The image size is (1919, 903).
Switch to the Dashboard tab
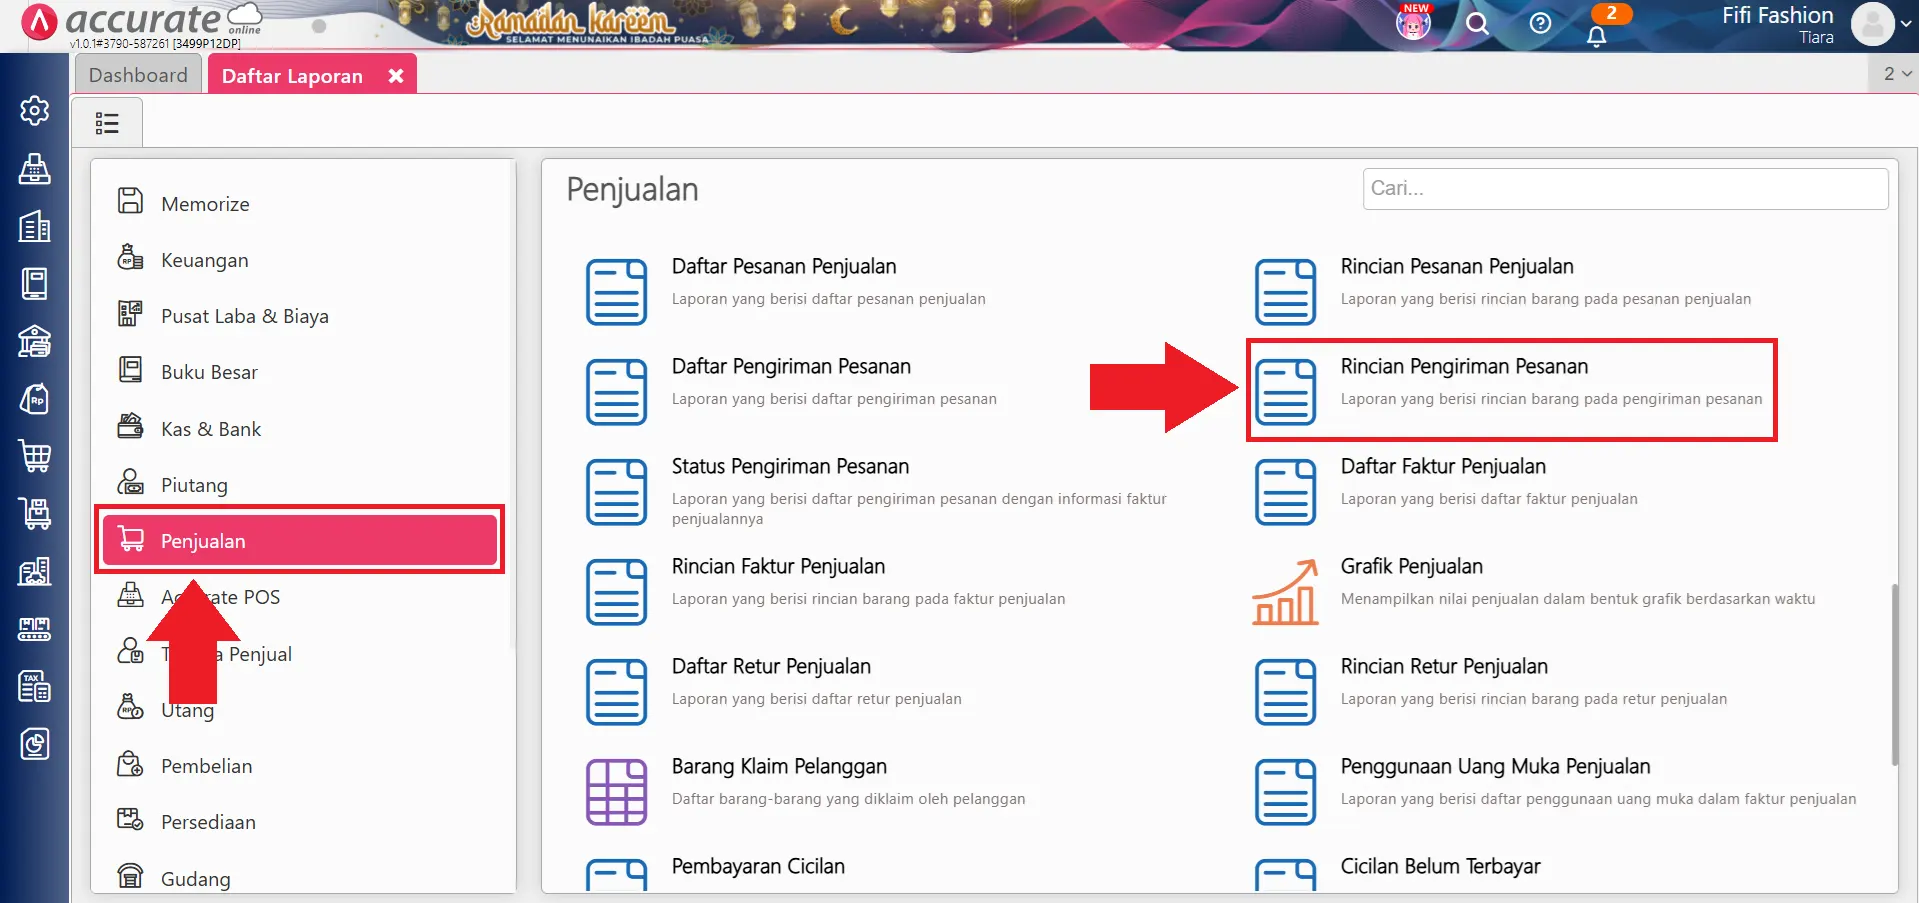tap(138, 74)
